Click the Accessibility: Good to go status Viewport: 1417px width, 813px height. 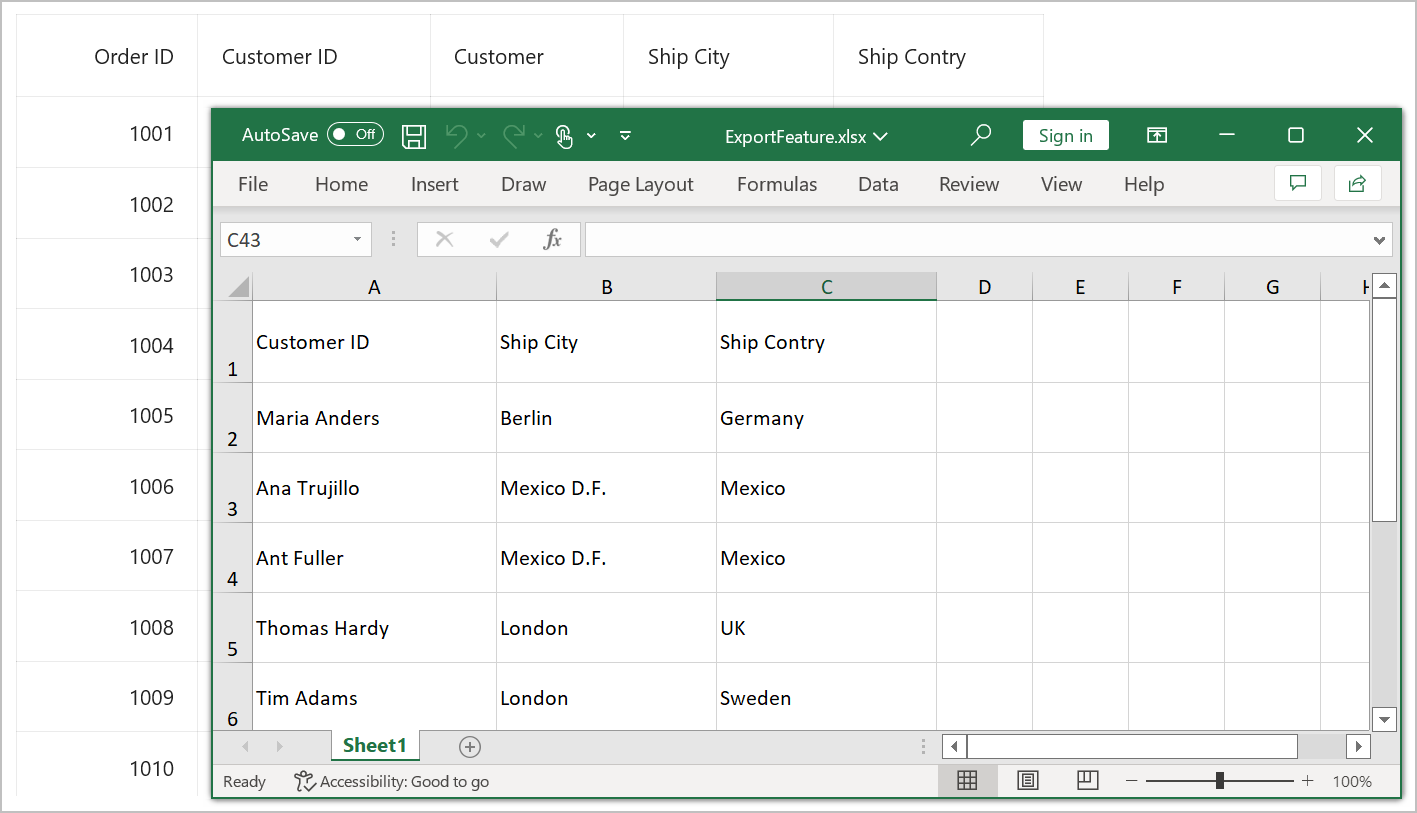391,782
